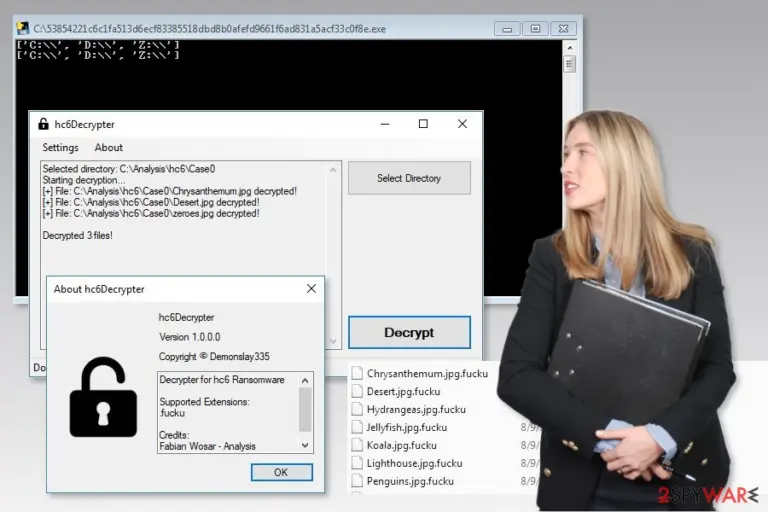The image size is (768, 512).
Task: Click the 'Selected directory' log line
Action: [x=129, y=169]
